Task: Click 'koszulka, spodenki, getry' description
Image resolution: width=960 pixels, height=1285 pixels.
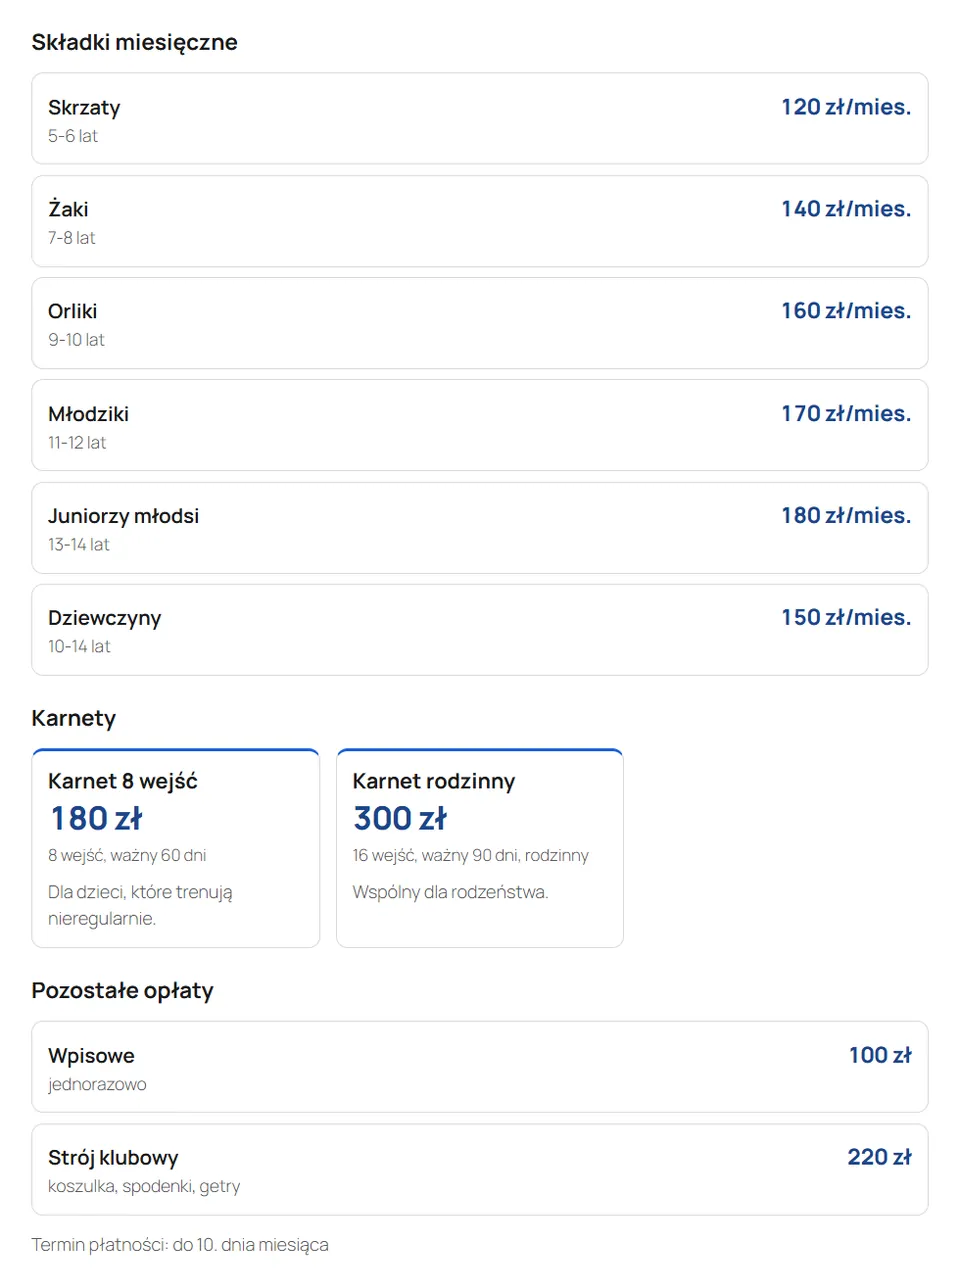Action: (144, 1187)
